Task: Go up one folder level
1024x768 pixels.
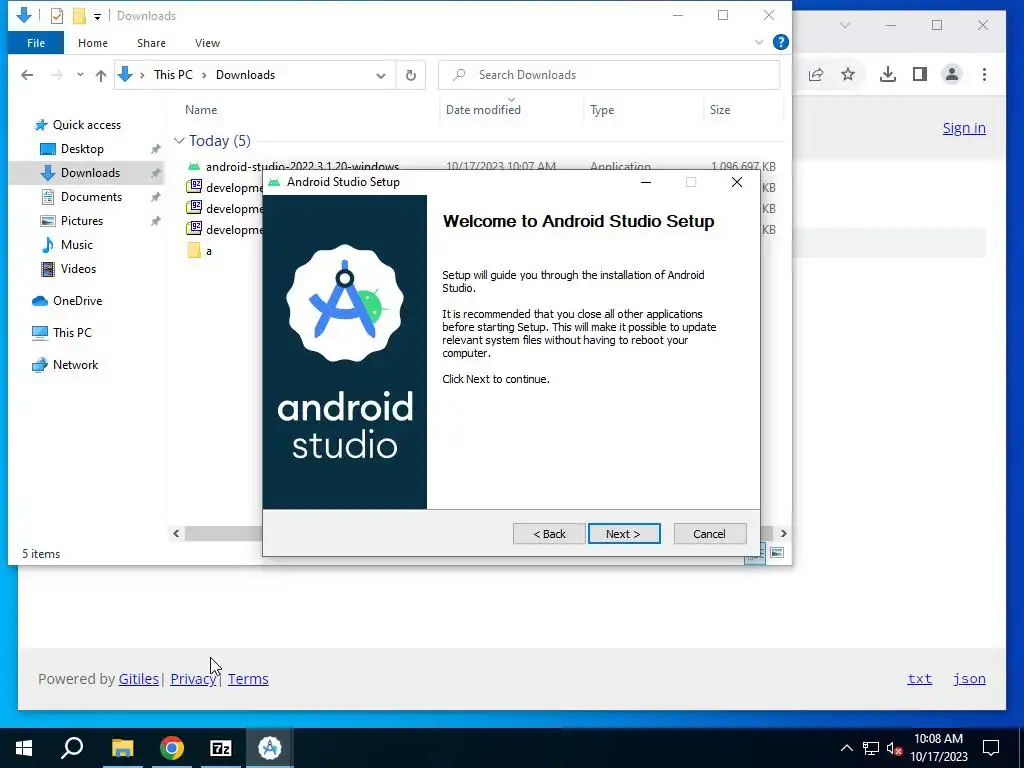Action: pos(101,75)
